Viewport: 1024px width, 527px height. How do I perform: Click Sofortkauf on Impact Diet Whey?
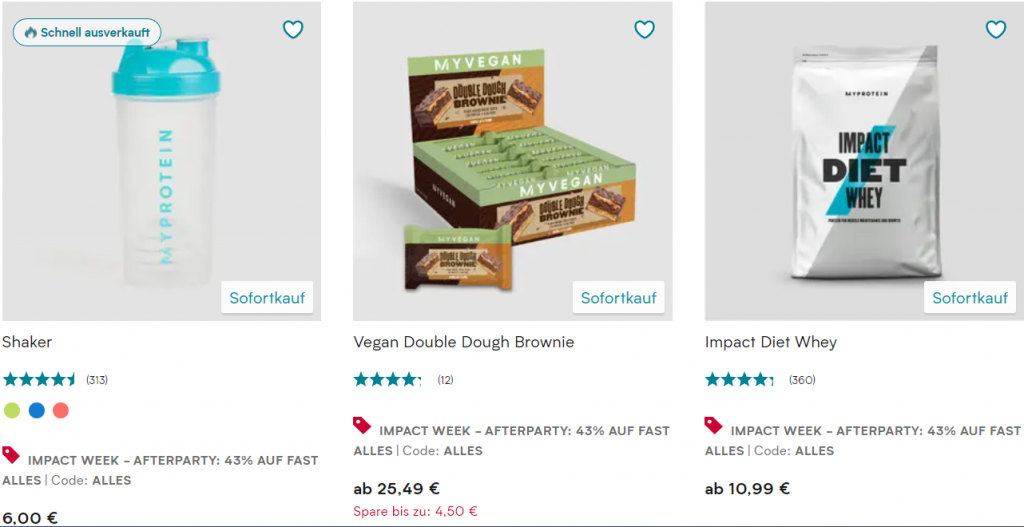[x=970, y=298]
